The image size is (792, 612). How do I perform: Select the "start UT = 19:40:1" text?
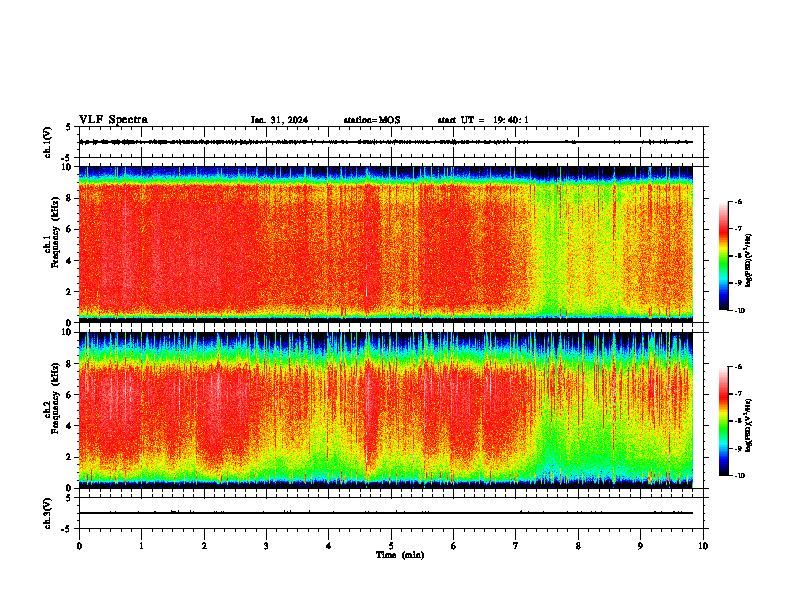pos(483,120)
